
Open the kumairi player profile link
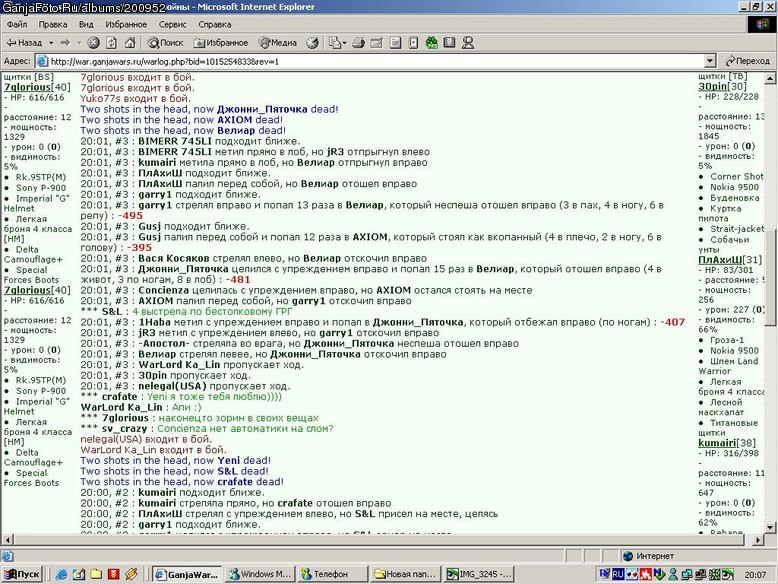point(717,443)
